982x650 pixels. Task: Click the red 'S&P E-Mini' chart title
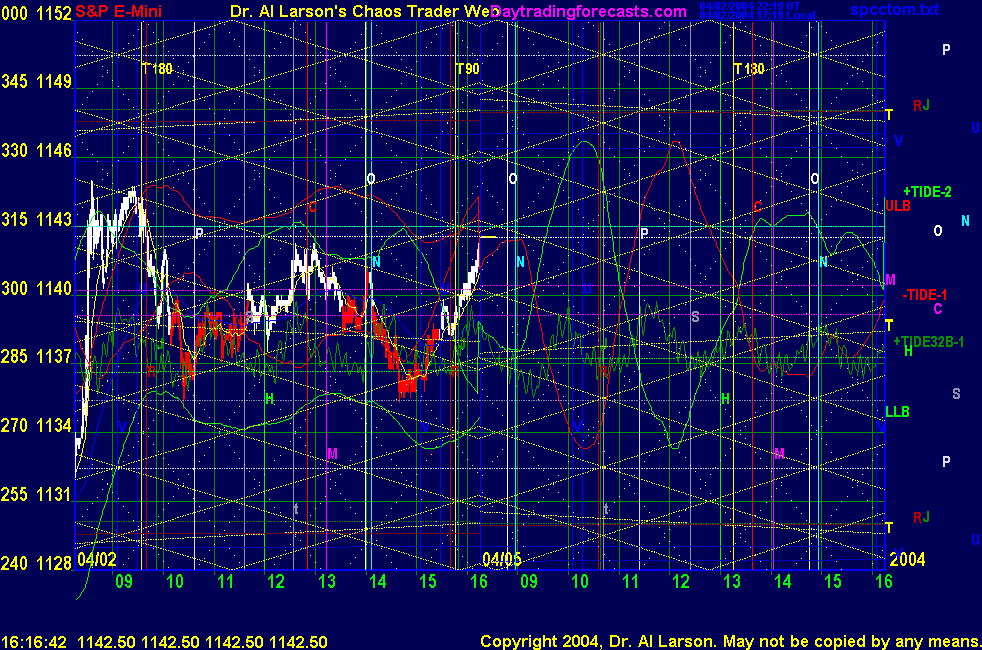click(x=118, y=11)
